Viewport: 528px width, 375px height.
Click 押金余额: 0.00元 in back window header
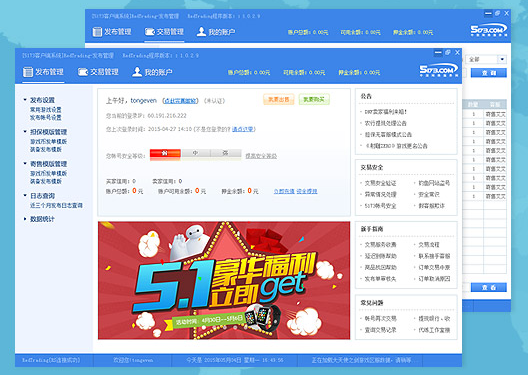413,32
